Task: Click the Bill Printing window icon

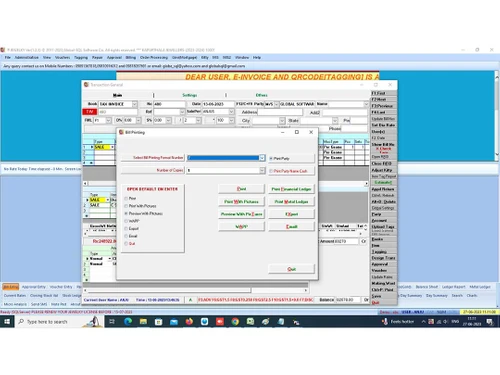Action: [122, 132]
